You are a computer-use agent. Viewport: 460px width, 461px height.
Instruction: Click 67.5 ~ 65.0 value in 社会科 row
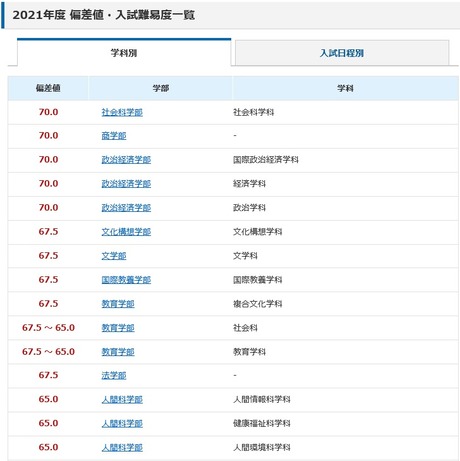tap(48, 328)
